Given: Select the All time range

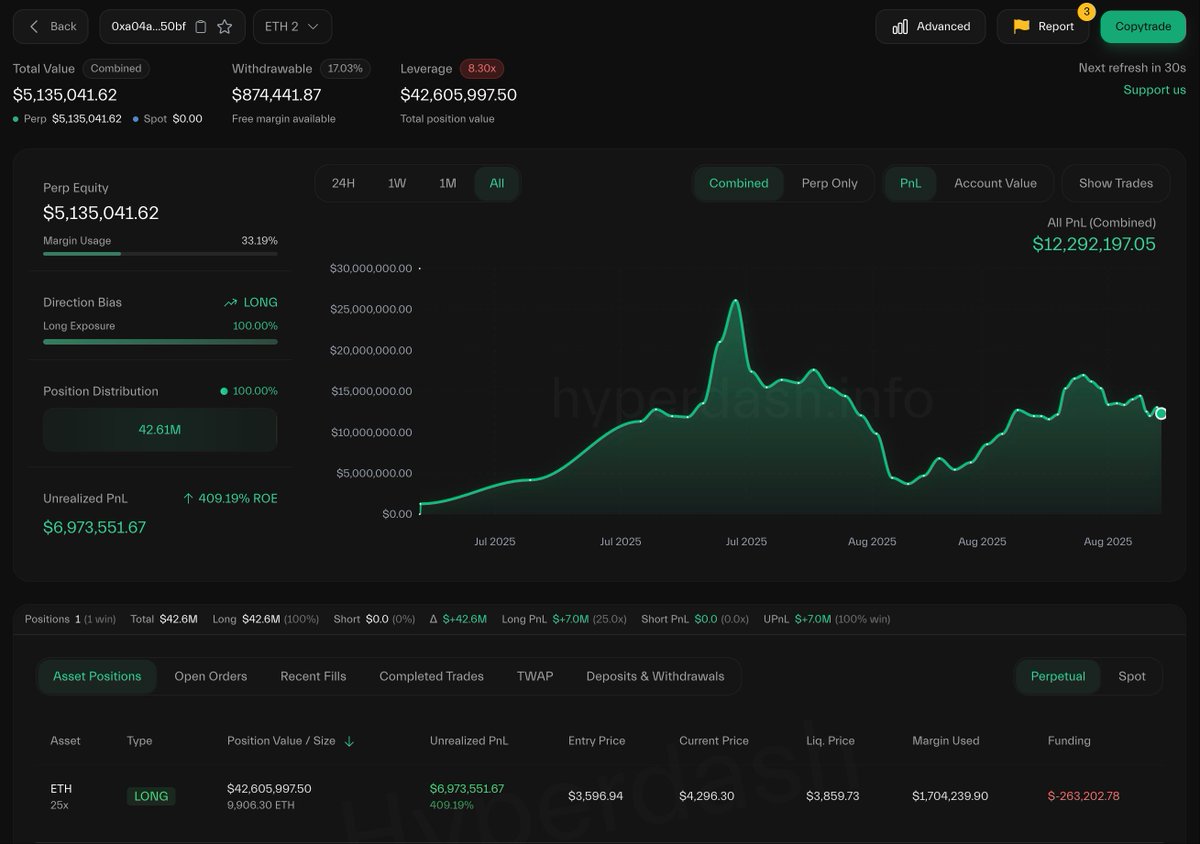Looking at the screenshot, I should 497,183.
